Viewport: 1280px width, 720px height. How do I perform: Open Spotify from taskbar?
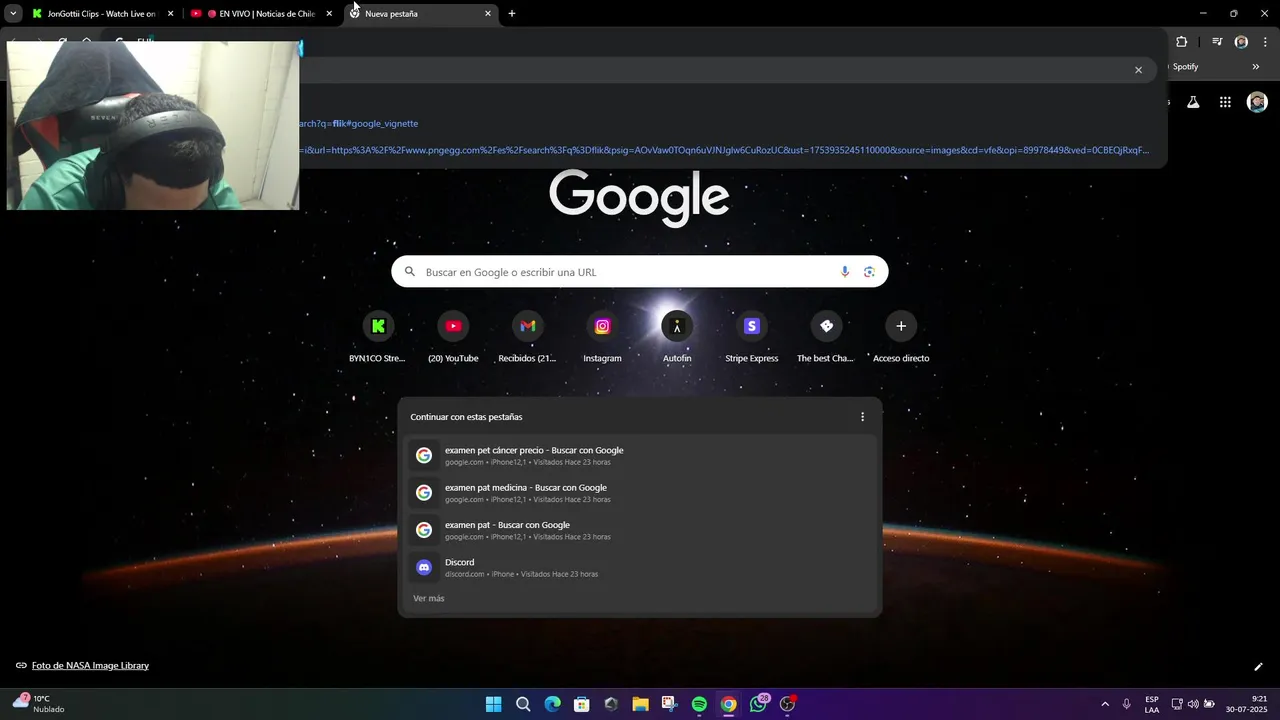(699, 704)
